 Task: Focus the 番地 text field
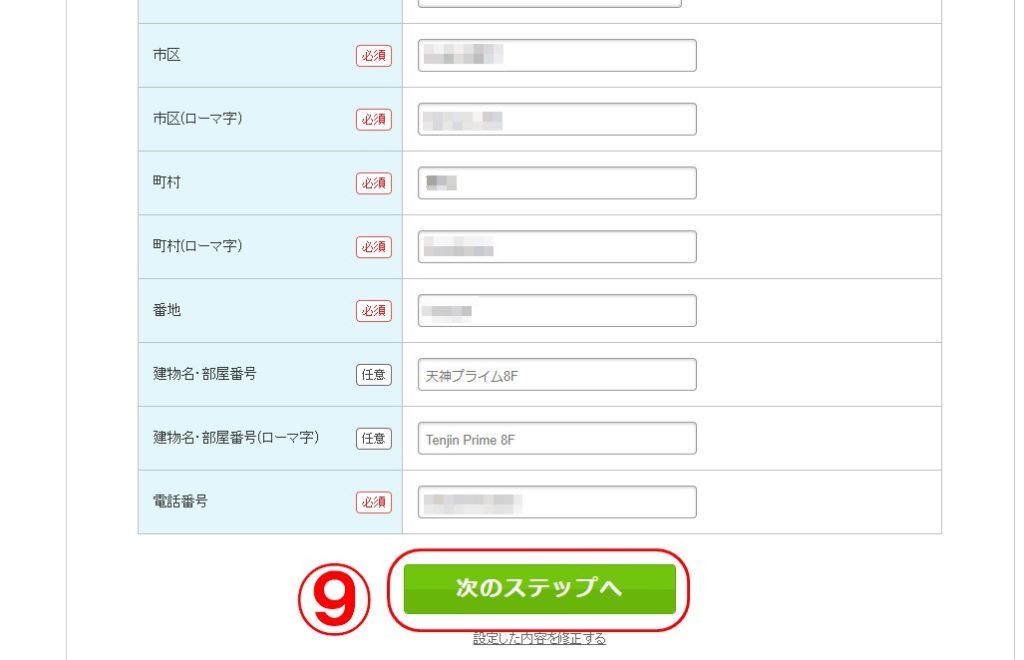click(x=557, y=311)
